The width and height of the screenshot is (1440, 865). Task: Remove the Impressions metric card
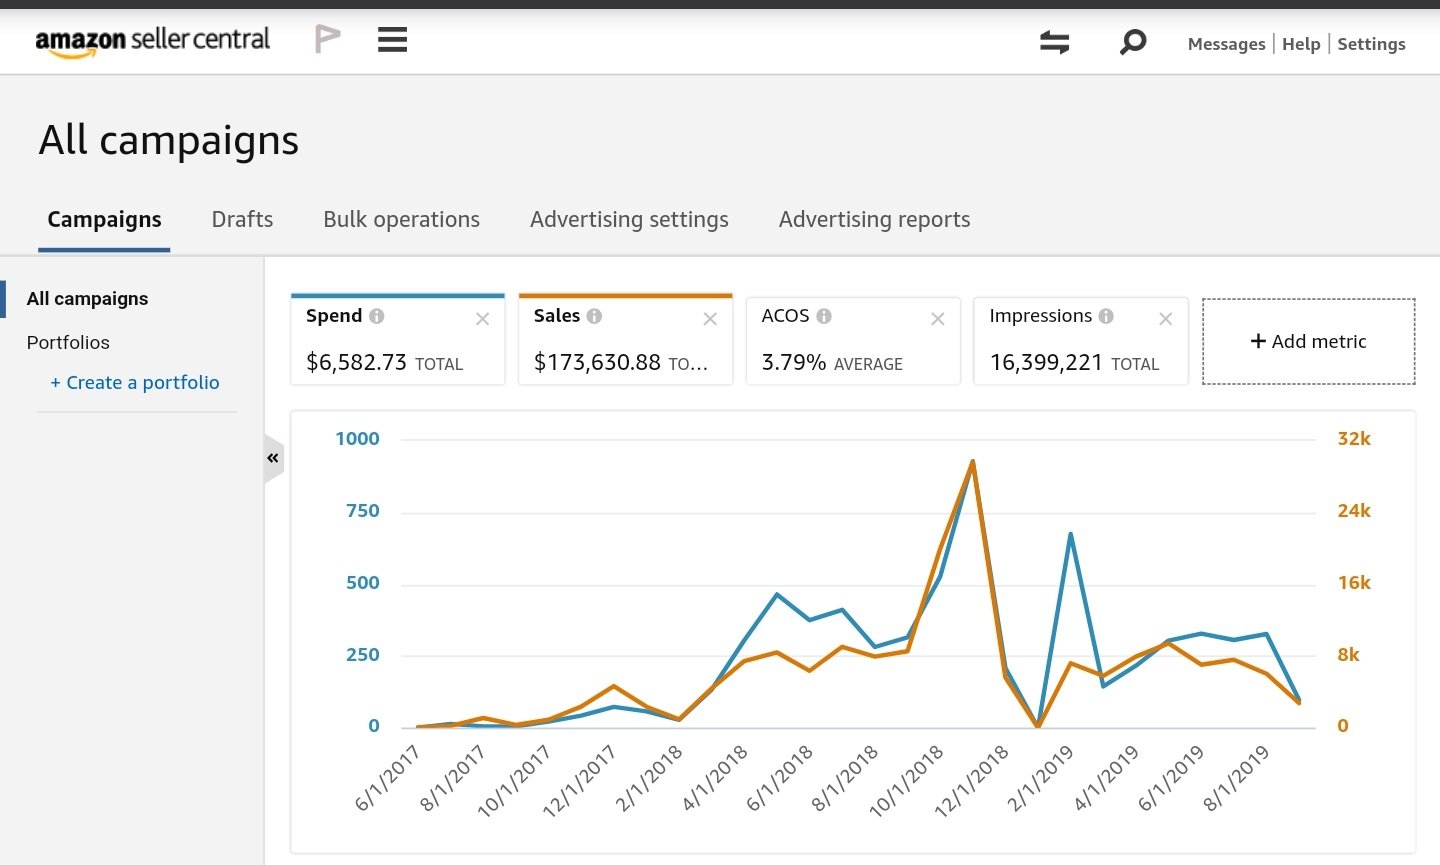(x=1165, y=319)
